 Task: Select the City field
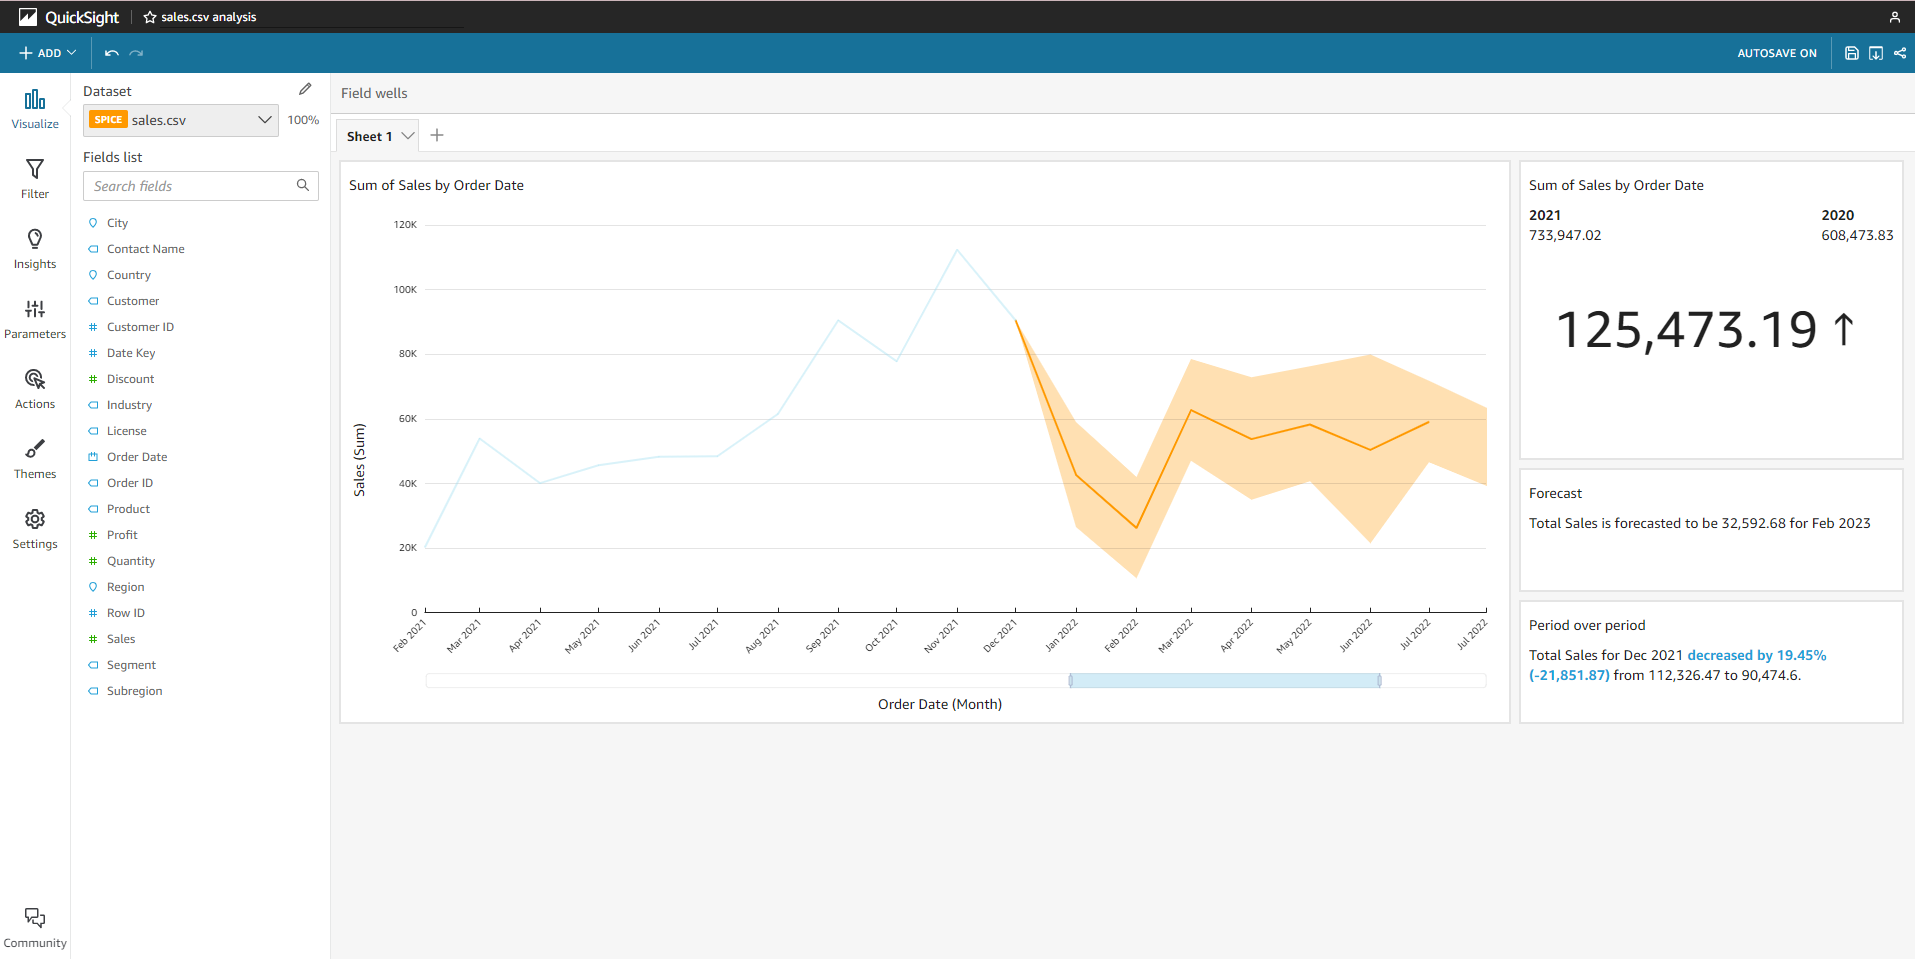[x=117, y=223]
